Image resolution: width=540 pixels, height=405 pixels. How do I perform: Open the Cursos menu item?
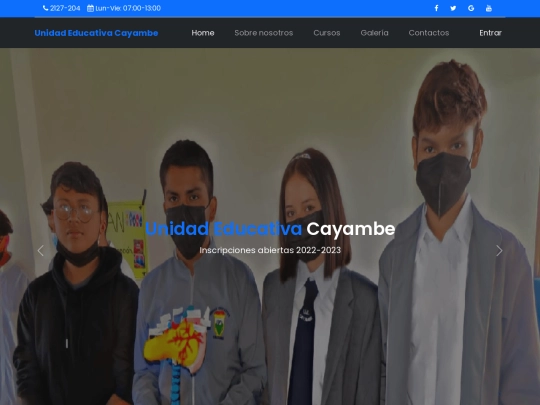327,33
